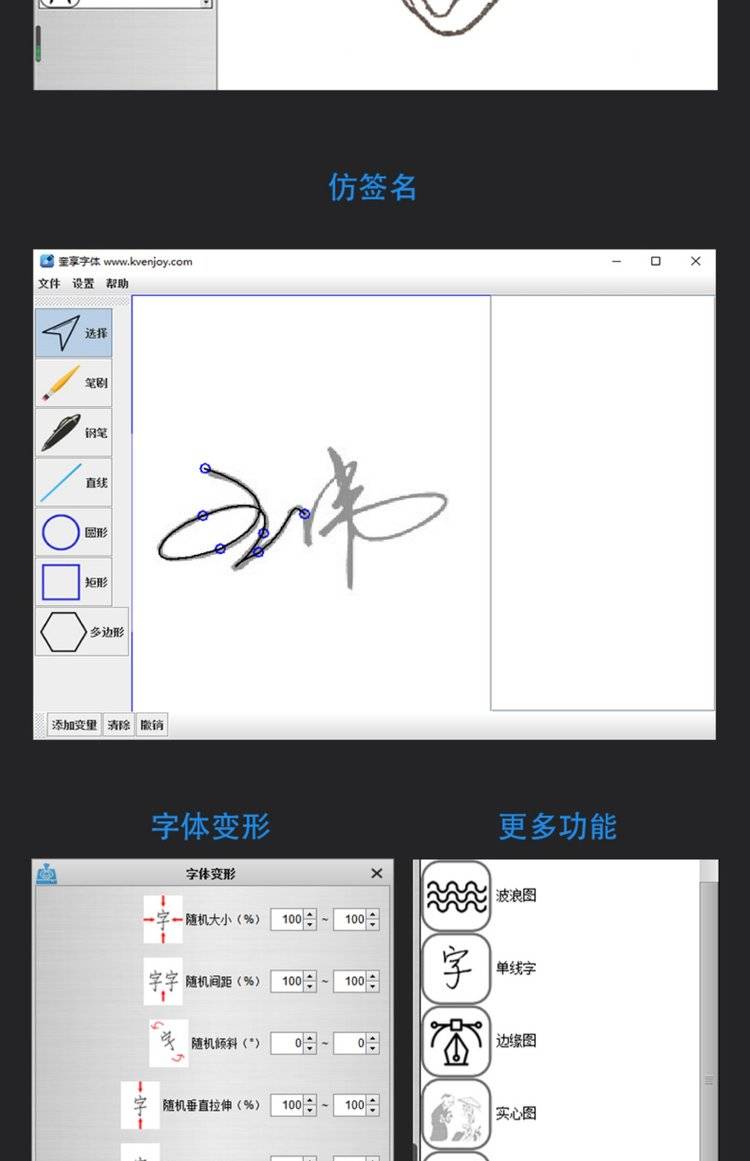Select the 矩形 rectangle tool
This screenshot has height=1161, width=750.
tap(74, 582)
